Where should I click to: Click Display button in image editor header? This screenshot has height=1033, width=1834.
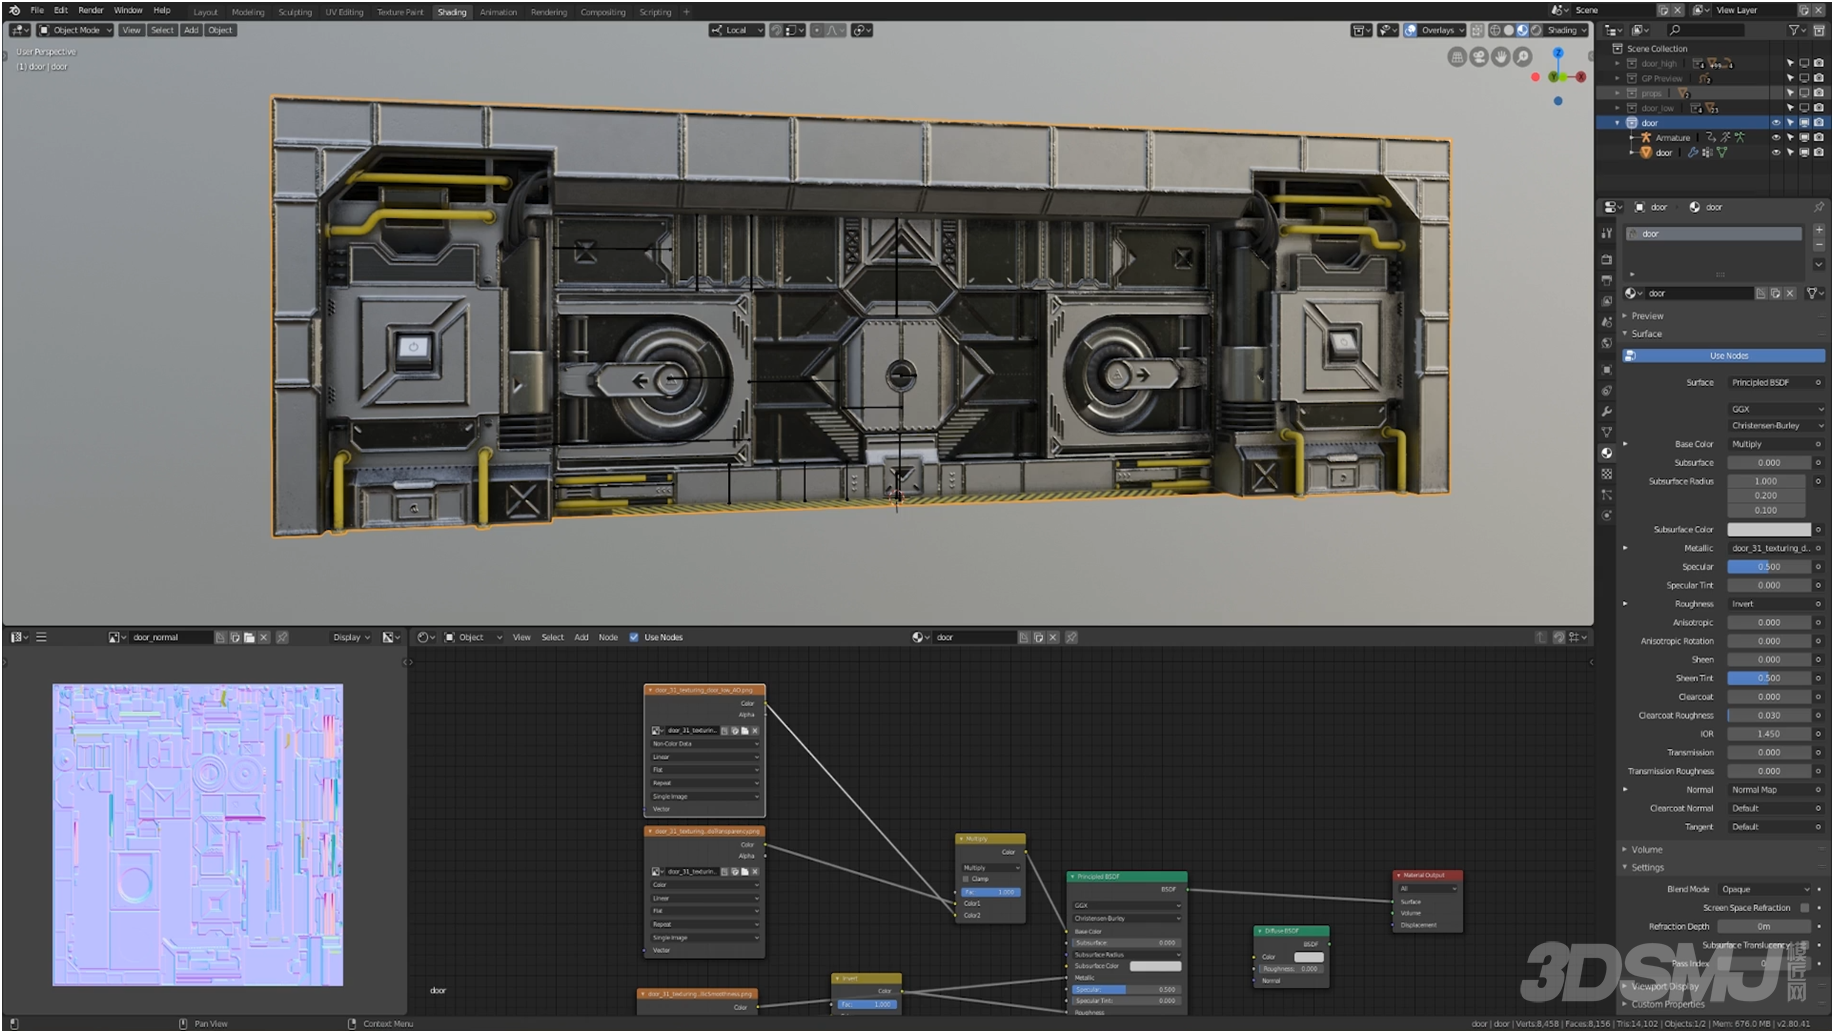tap(351, 637)
